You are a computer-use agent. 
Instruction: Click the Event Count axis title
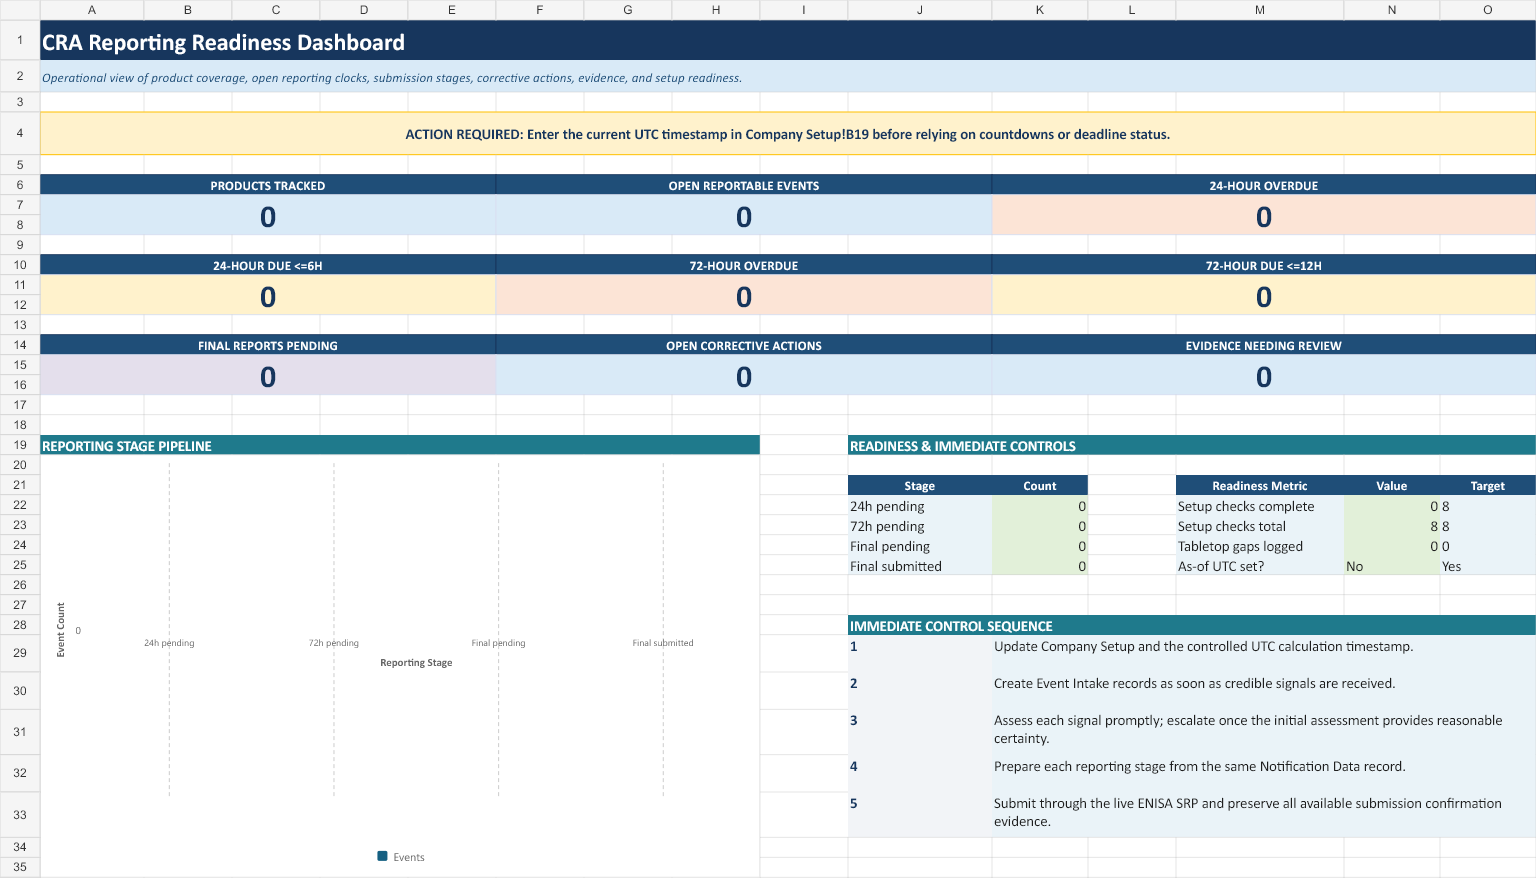61,629
